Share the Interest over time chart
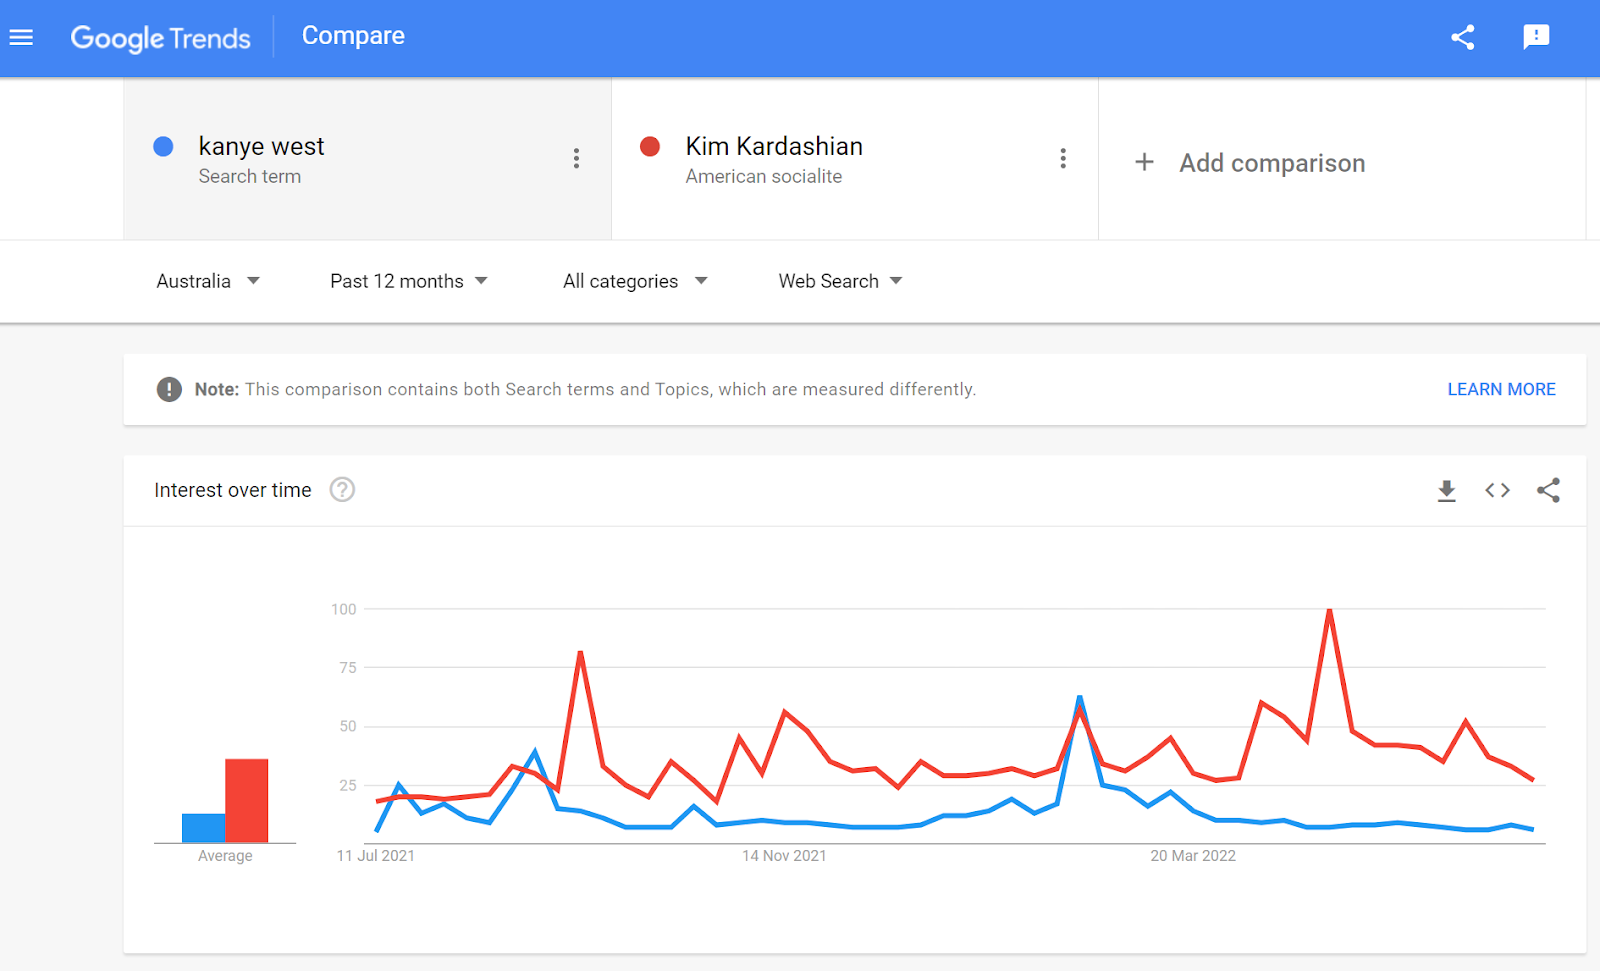The width and height of the screenshot is (1600, 971). pos(1548,490)
